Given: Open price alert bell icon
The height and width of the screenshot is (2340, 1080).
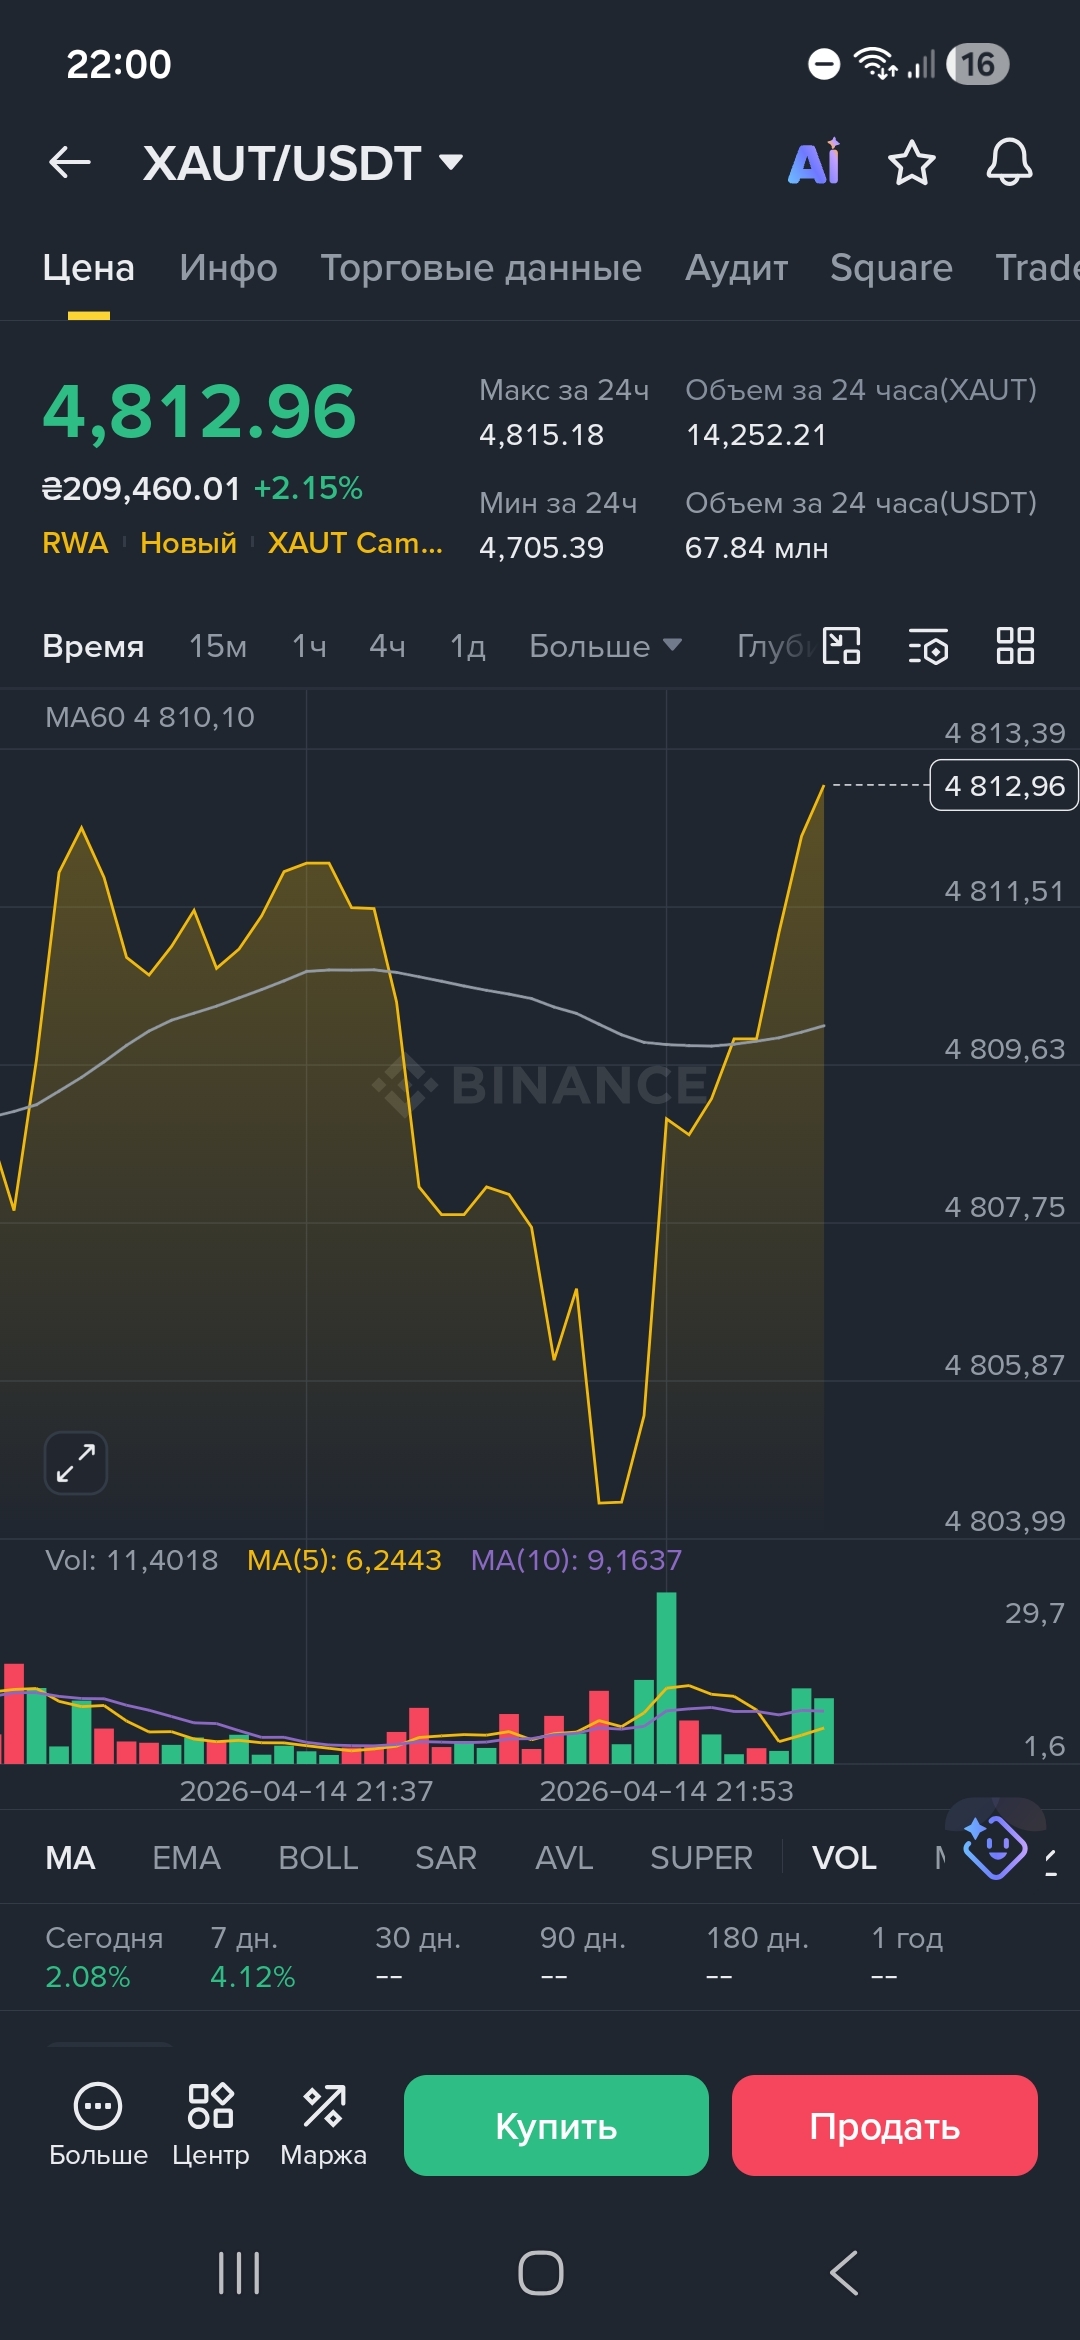Looking at the screenshot, I should tap(1009, 162).
